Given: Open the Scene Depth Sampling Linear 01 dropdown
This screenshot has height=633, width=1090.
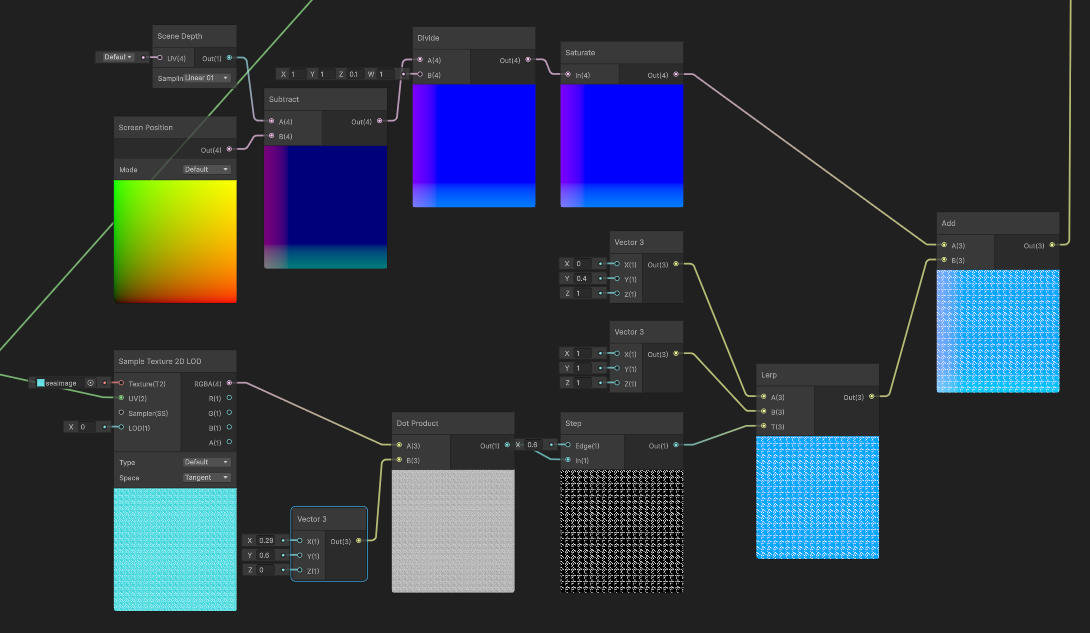Looking at the screenshot, I should (207, 78).
